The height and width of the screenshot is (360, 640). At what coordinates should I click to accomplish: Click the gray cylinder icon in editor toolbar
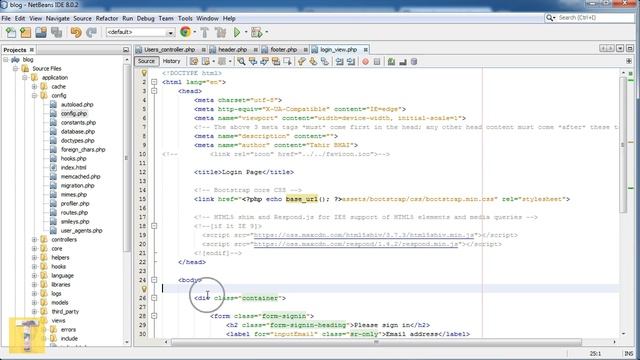(414, 62)
